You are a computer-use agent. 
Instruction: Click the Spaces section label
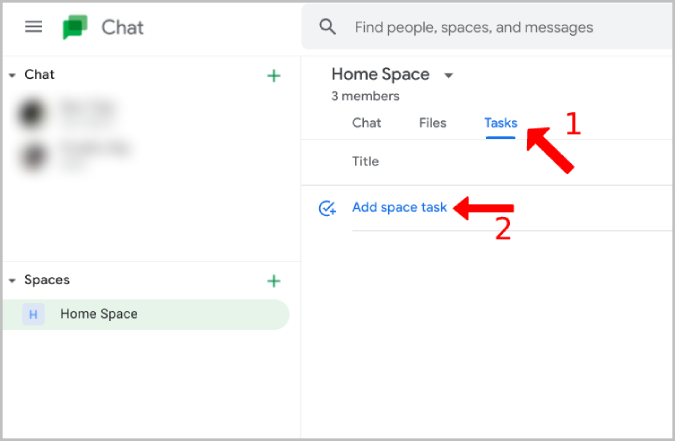tap(47, 280)
